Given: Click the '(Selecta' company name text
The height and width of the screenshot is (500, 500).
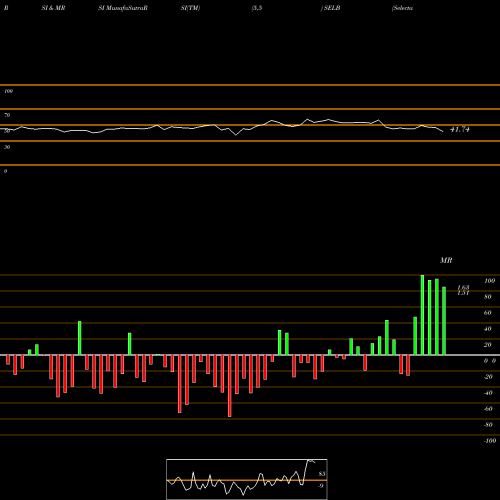Looking at the screenshot, I should 403,8.
